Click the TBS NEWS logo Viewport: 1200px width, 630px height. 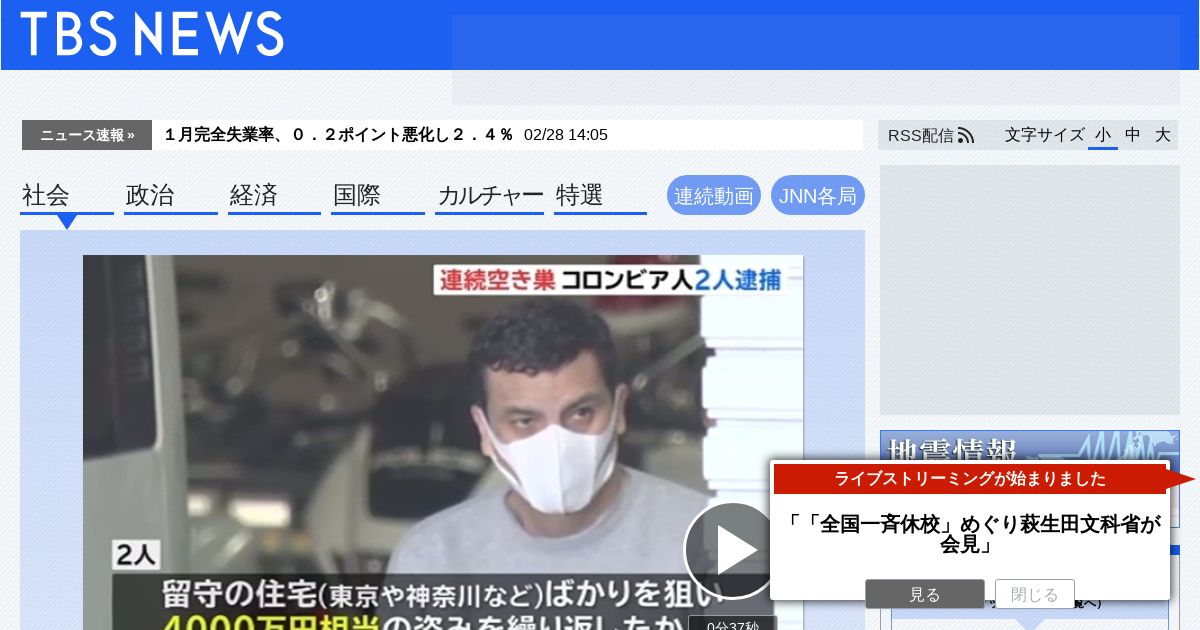coord(152,34)
